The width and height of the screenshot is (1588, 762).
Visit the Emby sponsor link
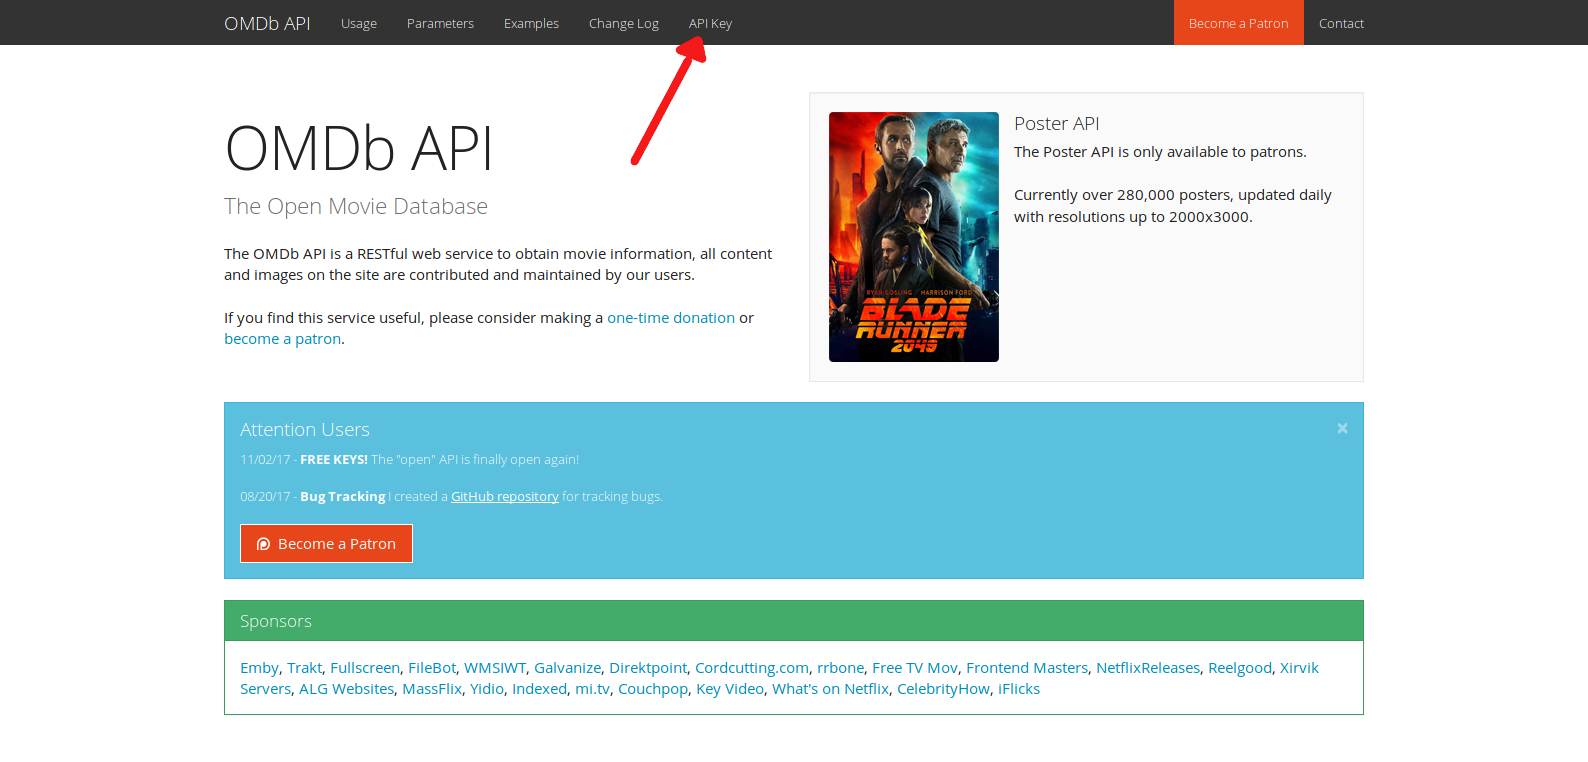click(259, 668)
